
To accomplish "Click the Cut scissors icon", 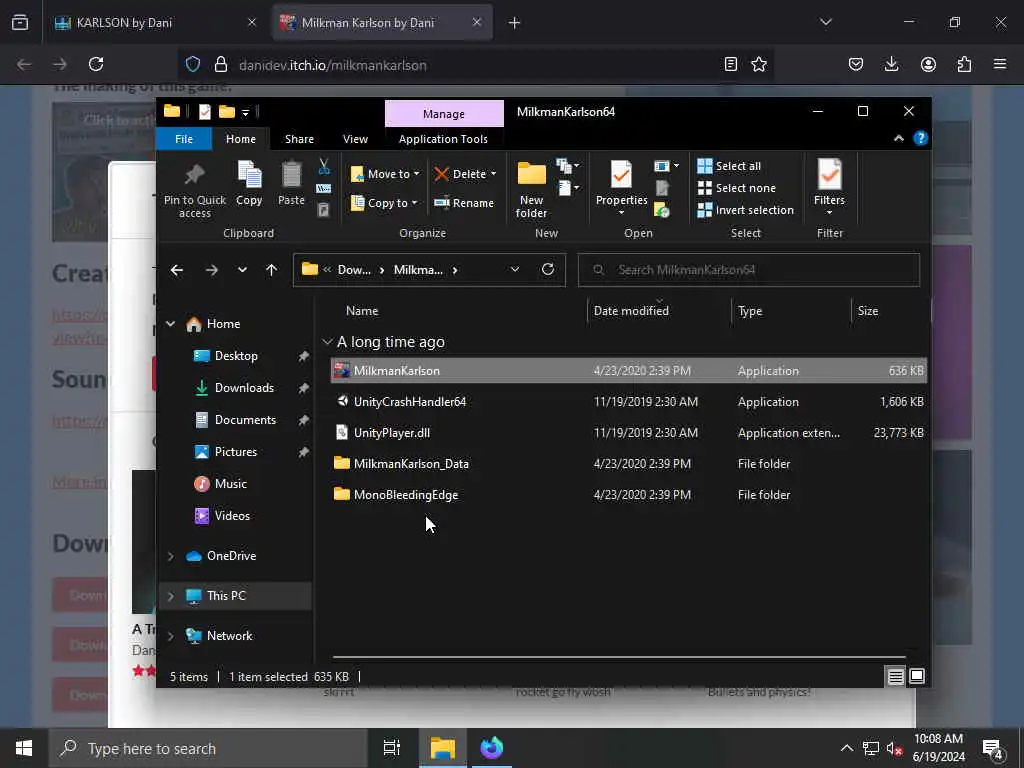I will [323, 167].
